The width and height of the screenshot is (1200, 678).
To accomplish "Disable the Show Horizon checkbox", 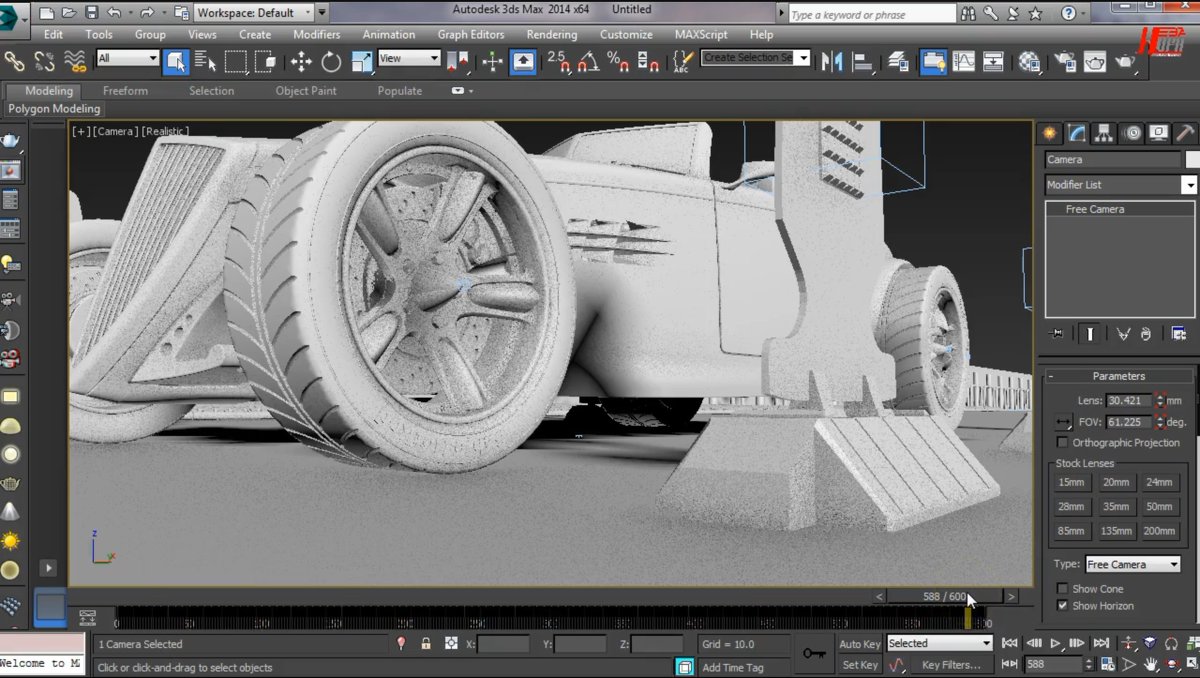I will pos(1063,606).
